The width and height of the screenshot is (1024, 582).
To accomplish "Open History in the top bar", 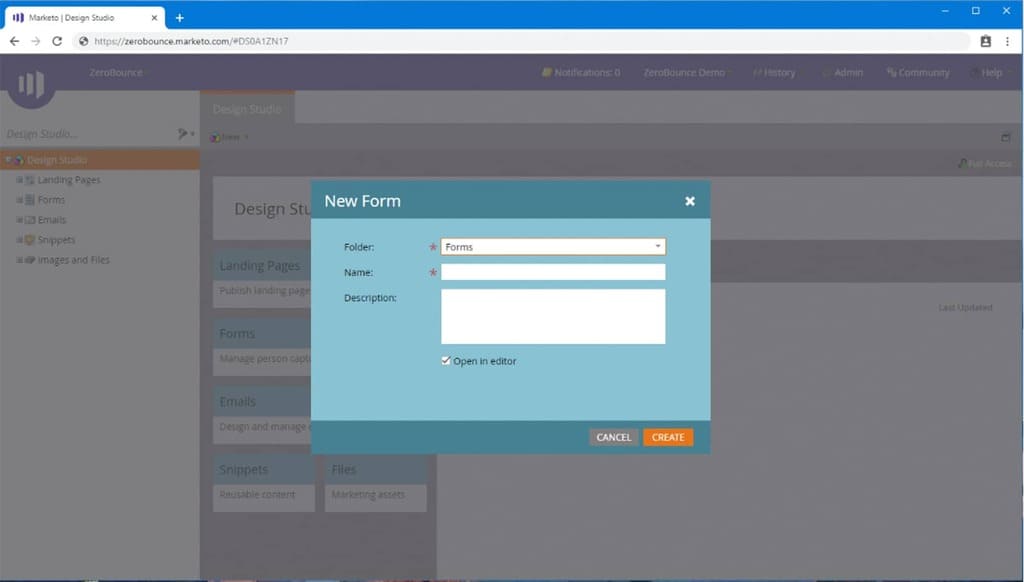I will pos(775,73).
